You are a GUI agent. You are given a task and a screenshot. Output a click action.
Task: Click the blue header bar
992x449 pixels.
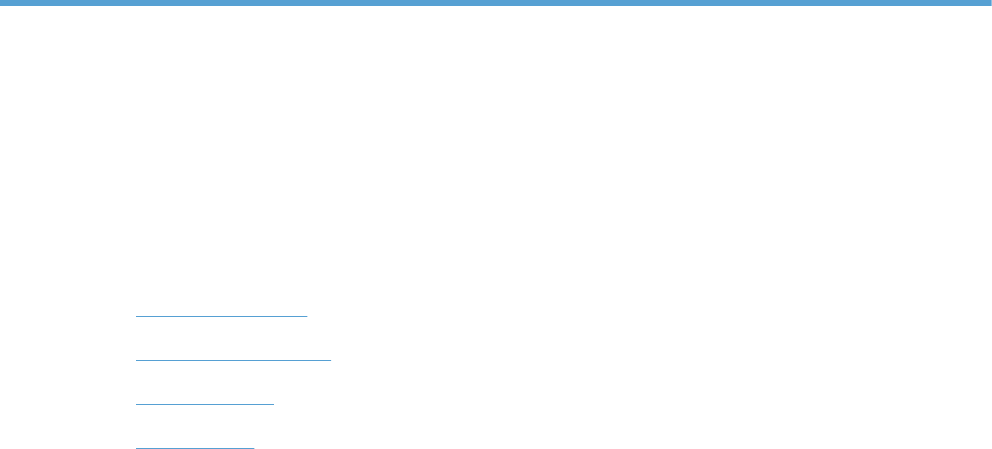pos(496,3)
